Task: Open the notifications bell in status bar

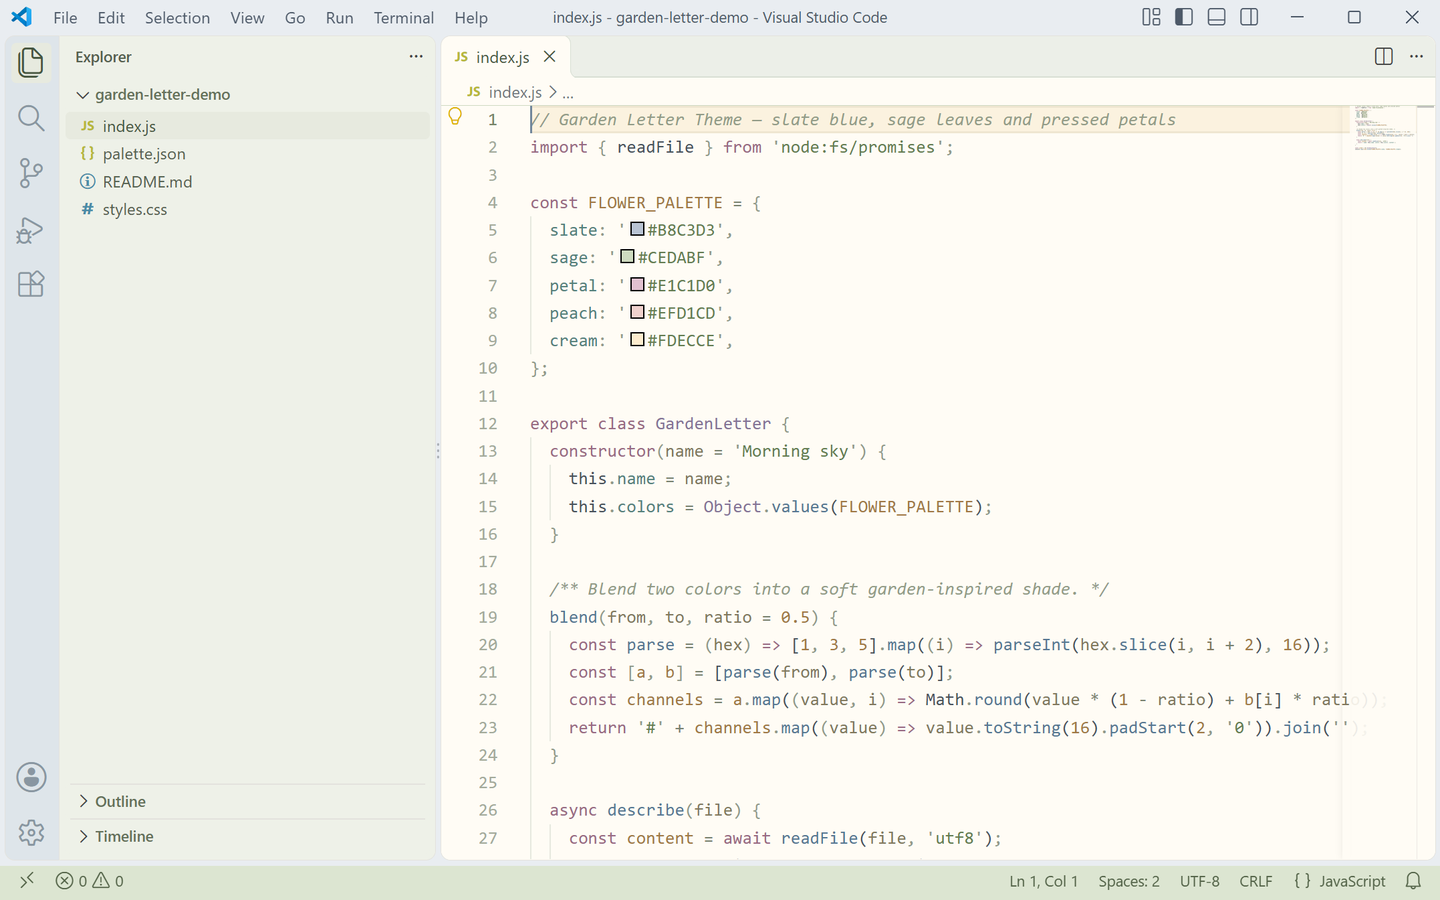Action: pos(1413,881)
